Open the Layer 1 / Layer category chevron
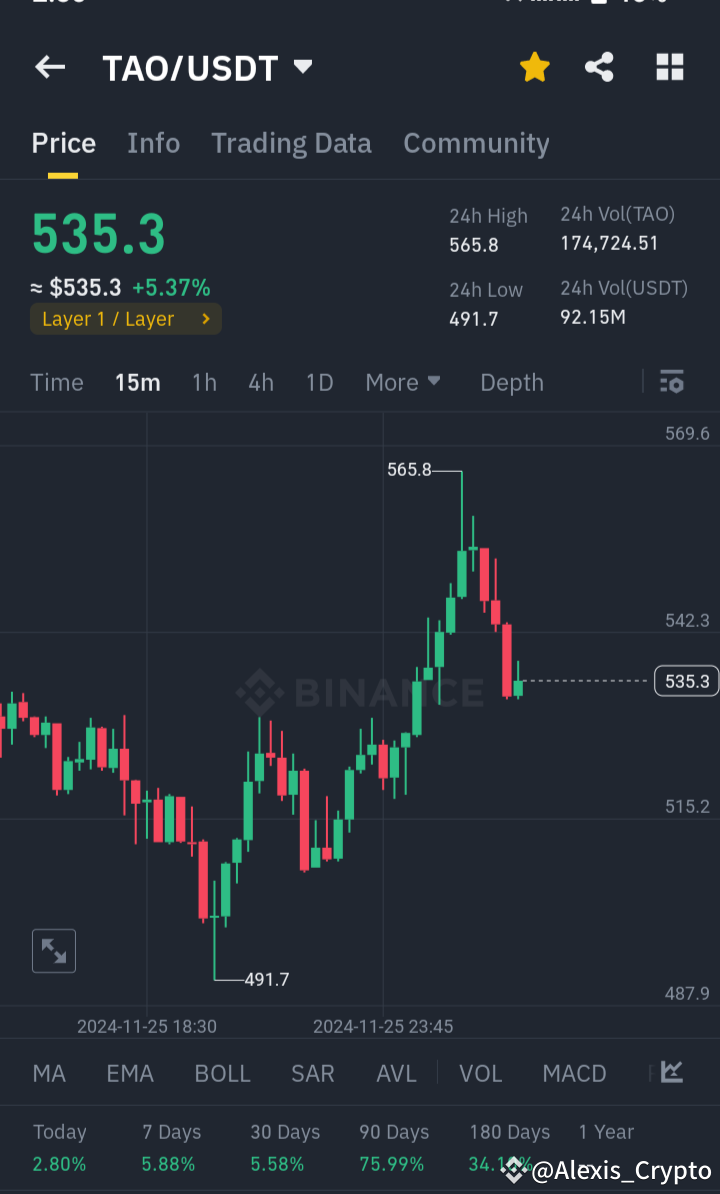This screenshot has height=1194, width=720. [204, 319]
